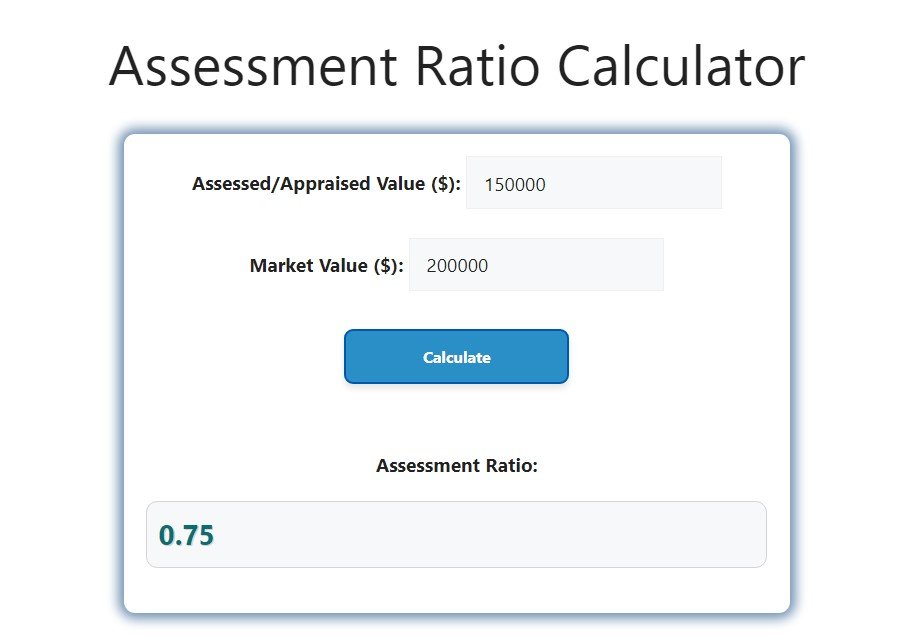This screenshot has height=643, width=913.
Task: Hit Calculate to compute the ratio
Action: click(456, 356)
